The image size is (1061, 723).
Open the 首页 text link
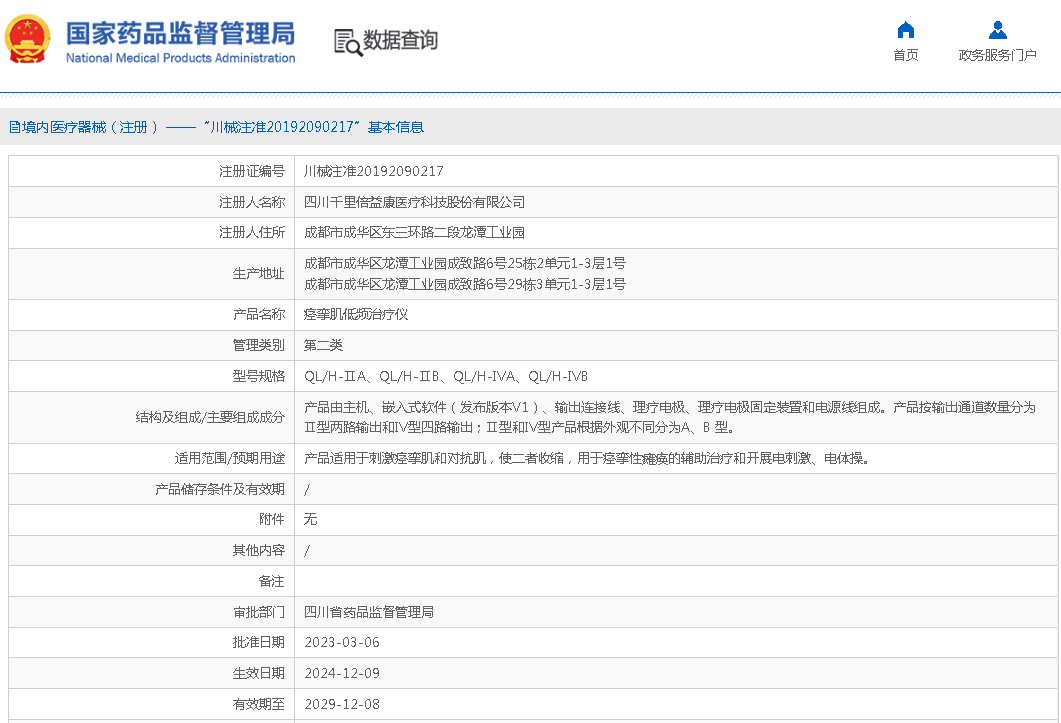tap(905, 55)
